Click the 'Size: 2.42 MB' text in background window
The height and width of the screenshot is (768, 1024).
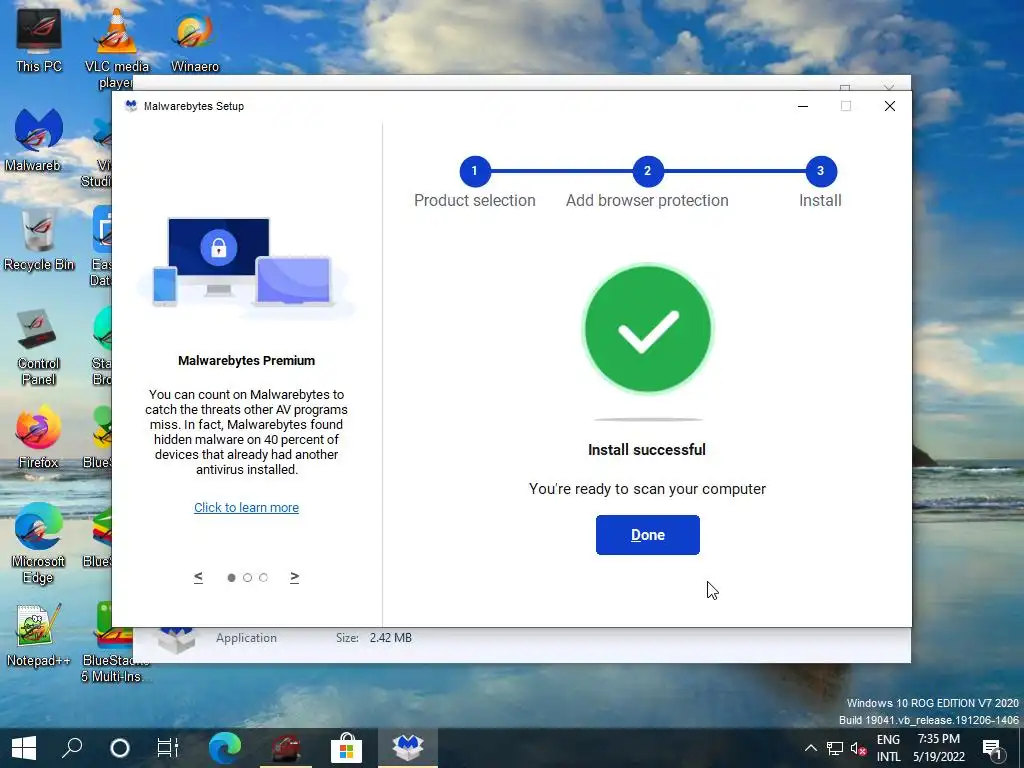374,637
